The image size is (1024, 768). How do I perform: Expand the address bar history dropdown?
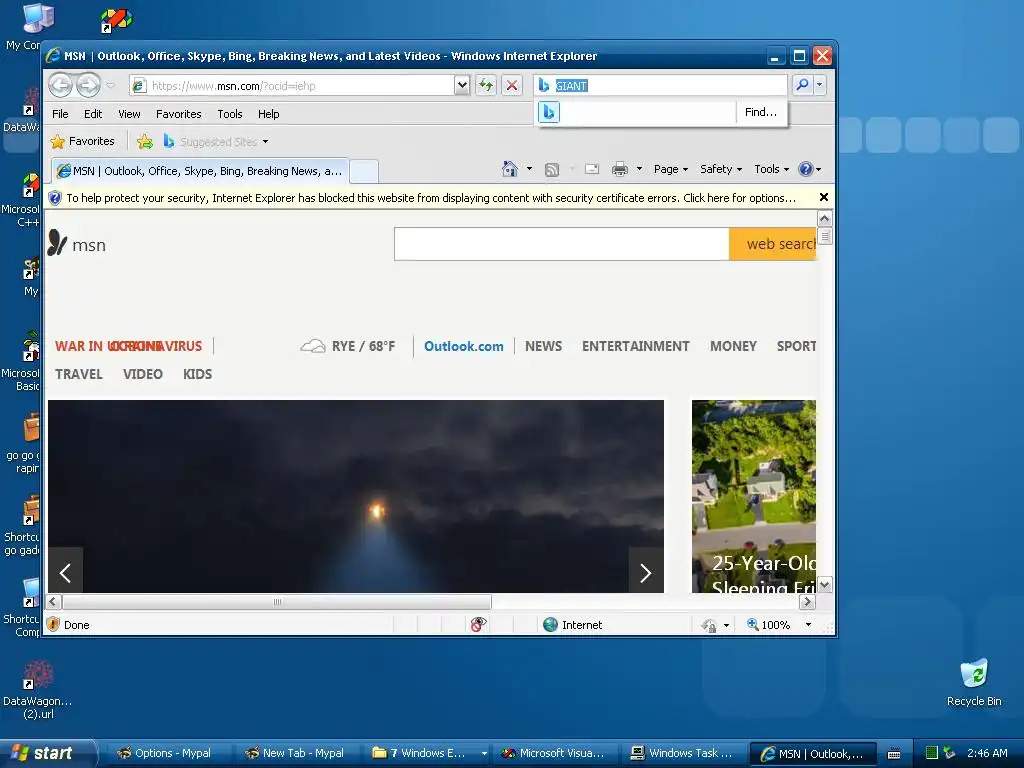pyautogui.click(x=462, y=86)
